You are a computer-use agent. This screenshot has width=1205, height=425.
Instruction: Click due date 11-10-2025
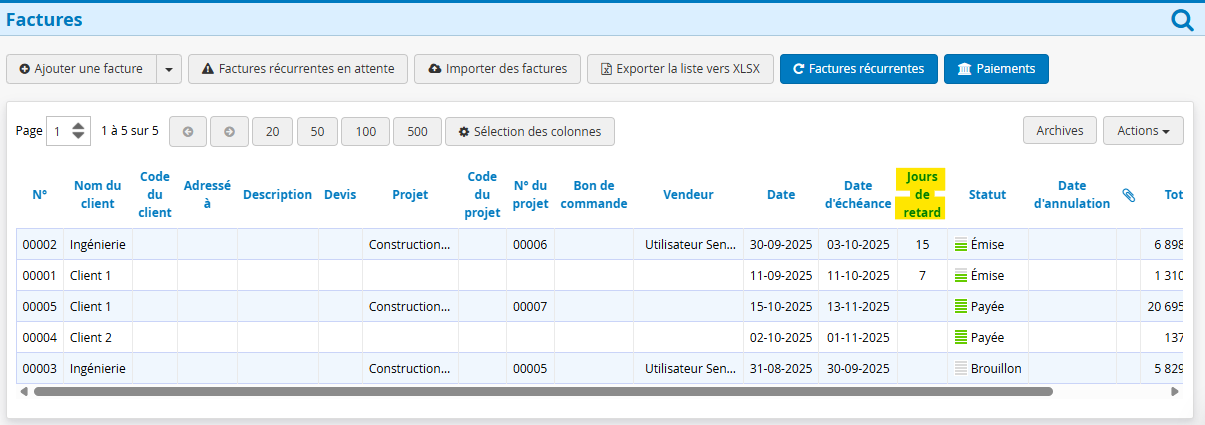pyautogui.click(x=858, y=275)
